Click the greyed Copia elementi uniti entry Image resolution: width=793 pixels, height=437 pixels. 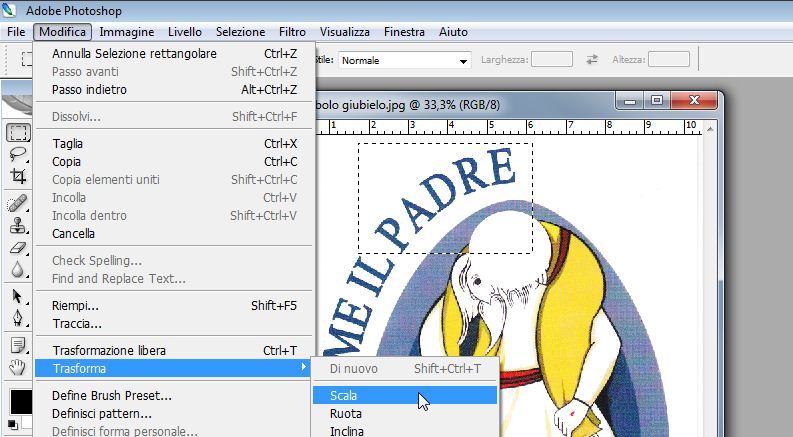pyautogui.click(x=174, y=180)
